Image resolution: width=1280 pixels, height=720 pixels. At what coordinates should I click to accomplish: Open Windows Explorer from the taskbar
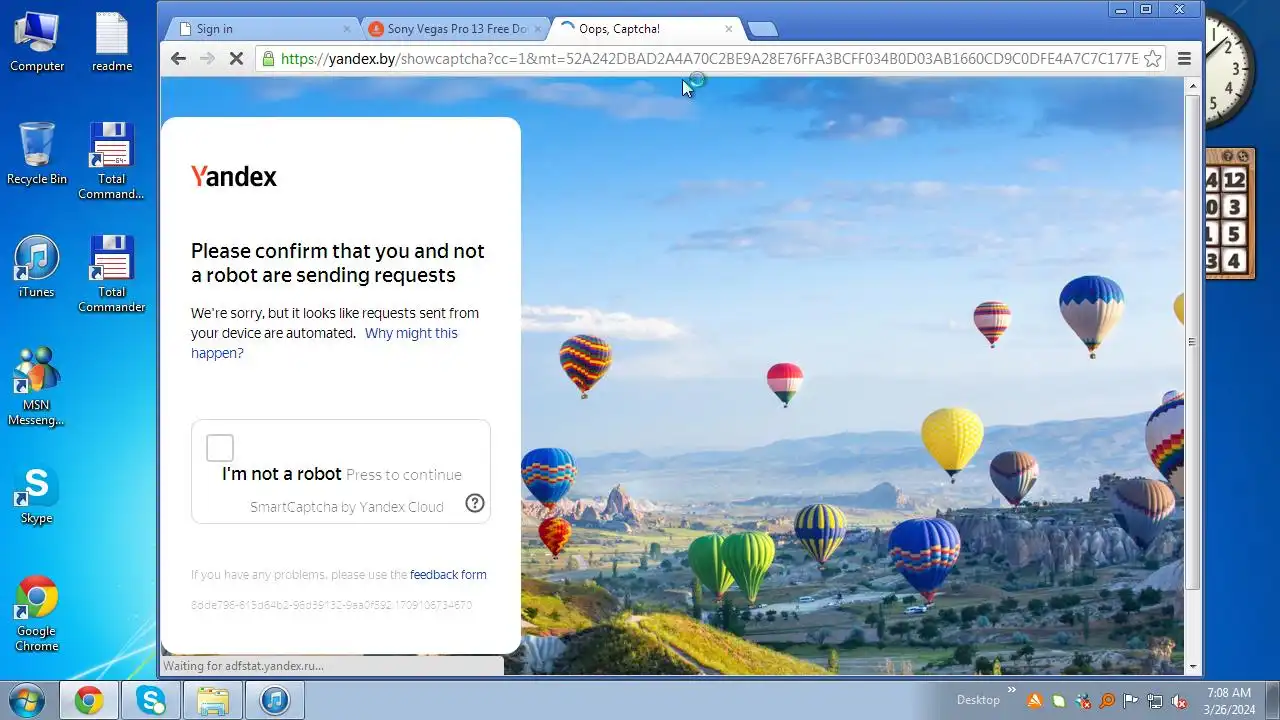coord(213,700)
